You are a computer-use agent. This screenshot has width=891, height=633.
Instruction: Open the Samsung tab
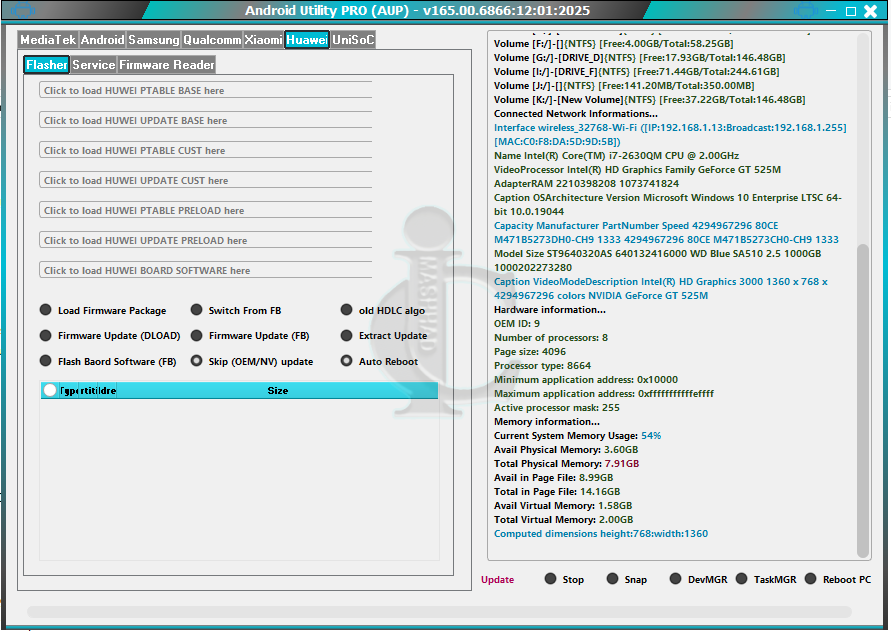pyautogui.click(x=154, y=40)
